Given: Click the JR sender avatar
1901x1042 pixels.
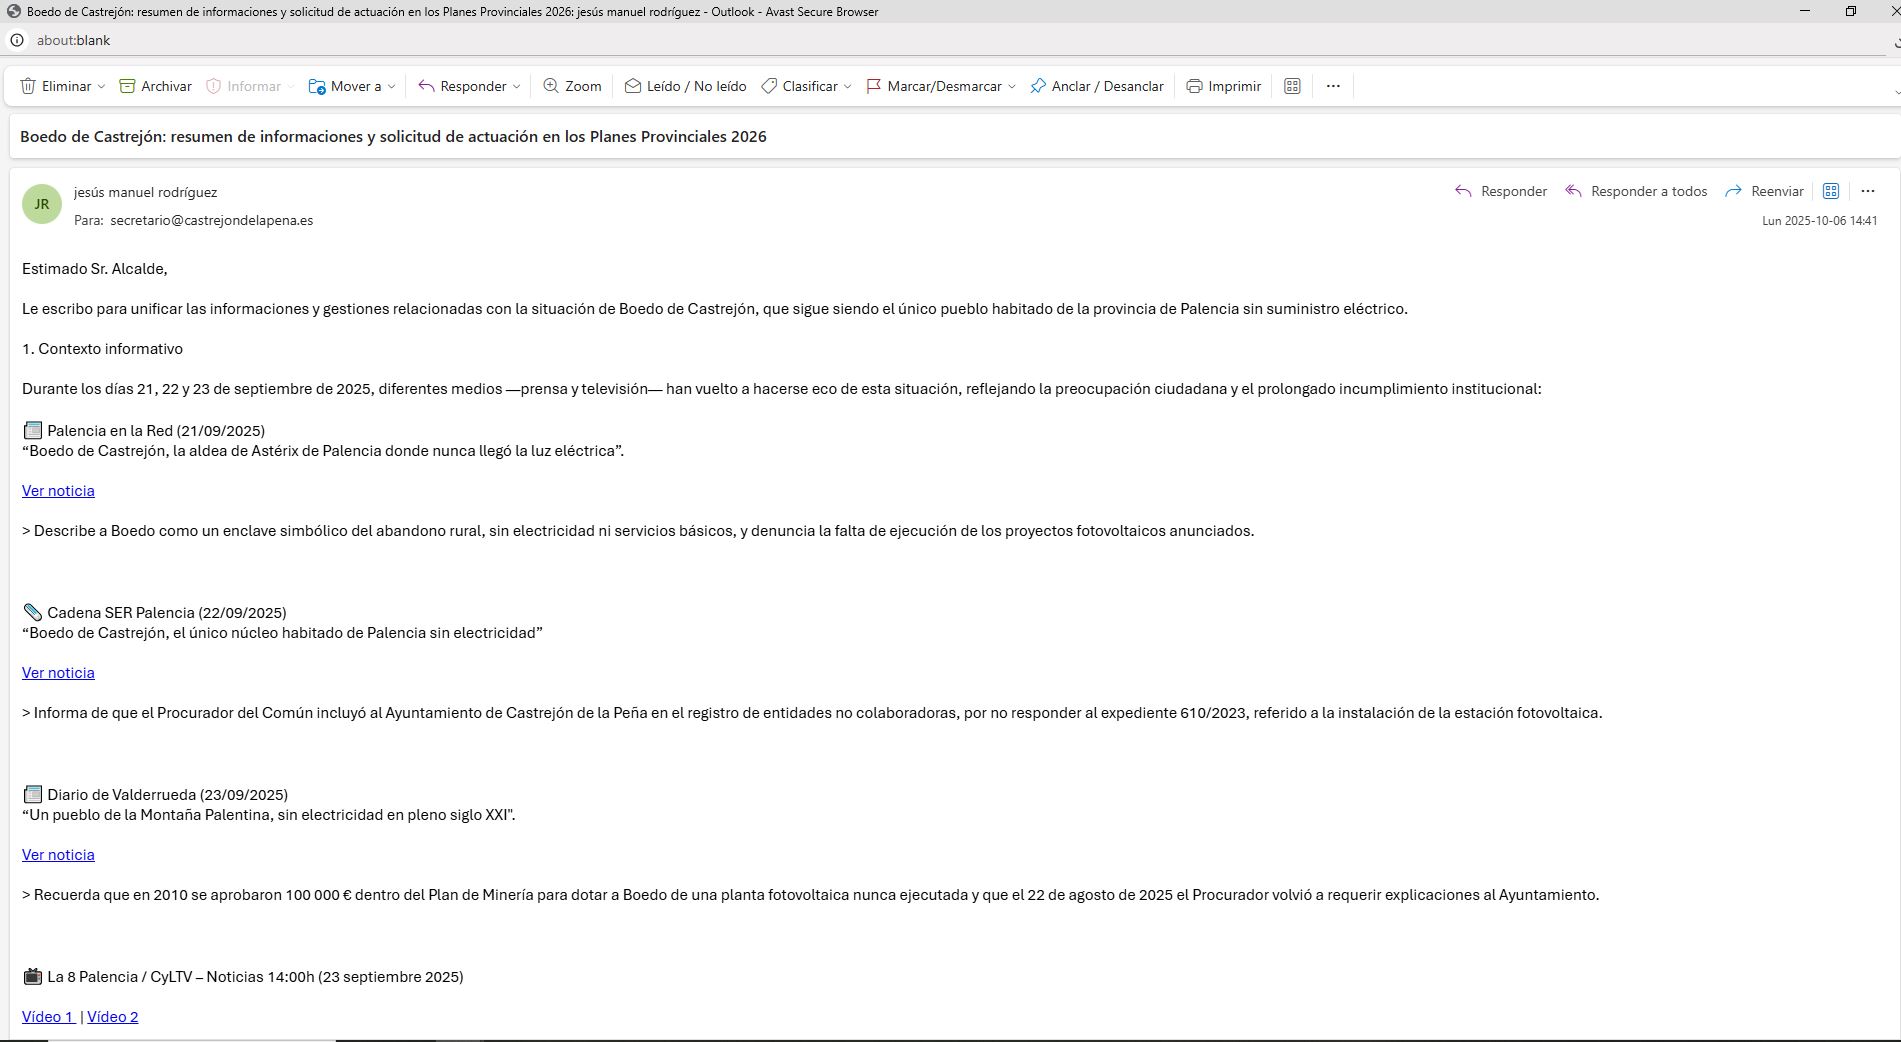Looking at the screenshot, I should point(42,204).
